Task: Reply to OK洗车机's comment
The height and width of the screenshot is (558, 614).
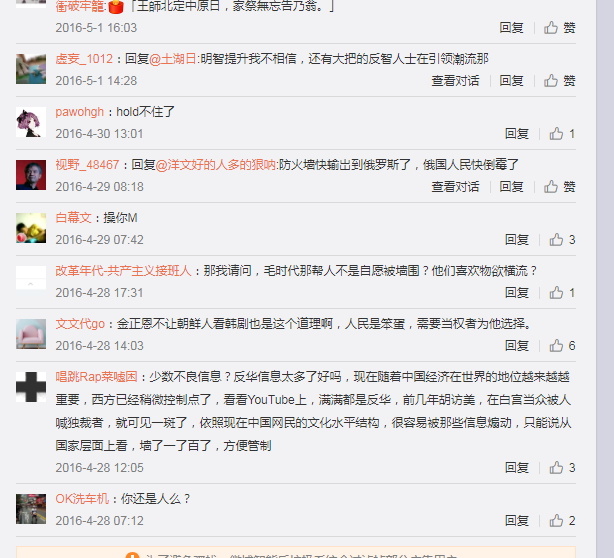Action: pyautogui.click(x=516, y=521)
